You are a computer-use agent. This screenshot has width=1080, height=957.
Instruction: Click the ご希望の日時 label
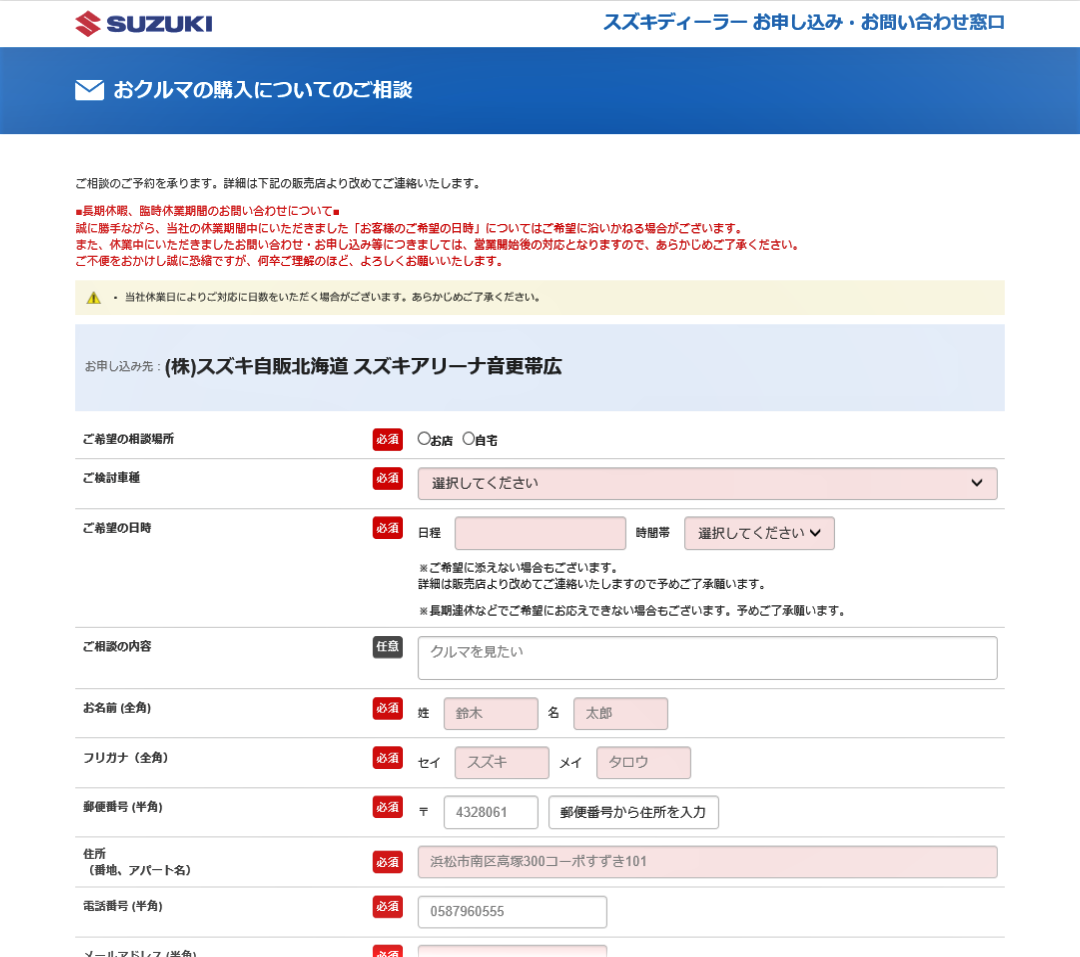coord(117,528)
